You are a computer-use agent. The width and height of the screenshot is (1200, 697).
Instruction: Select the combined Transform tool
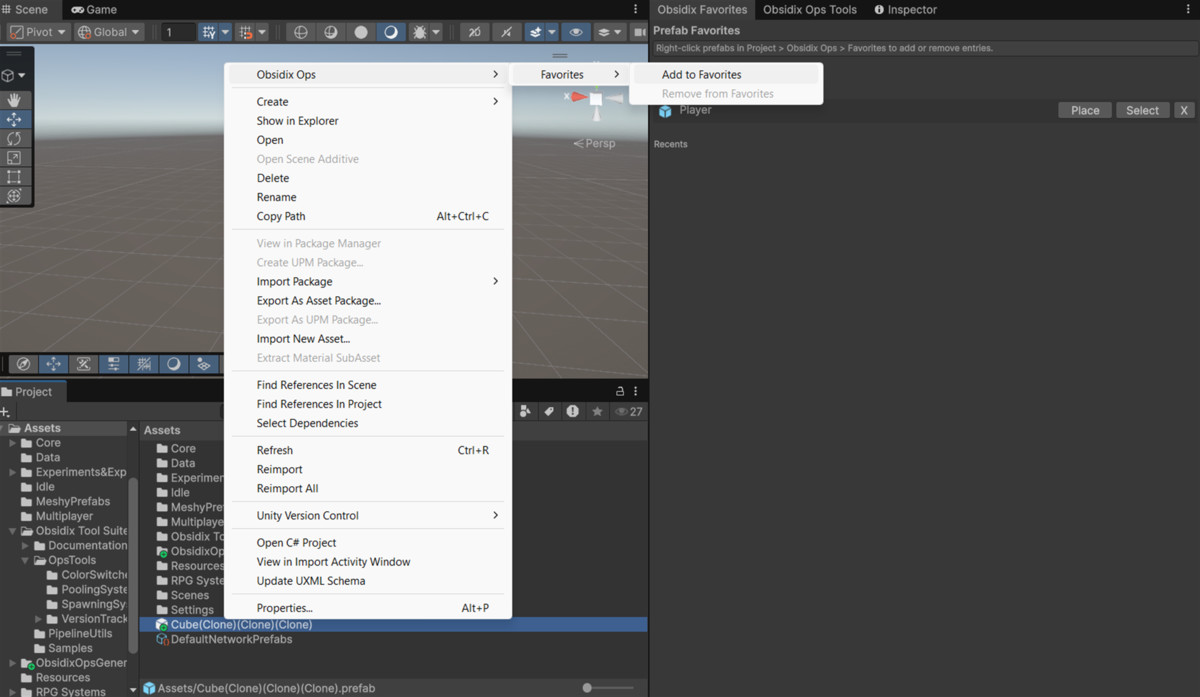coord(14,195)
